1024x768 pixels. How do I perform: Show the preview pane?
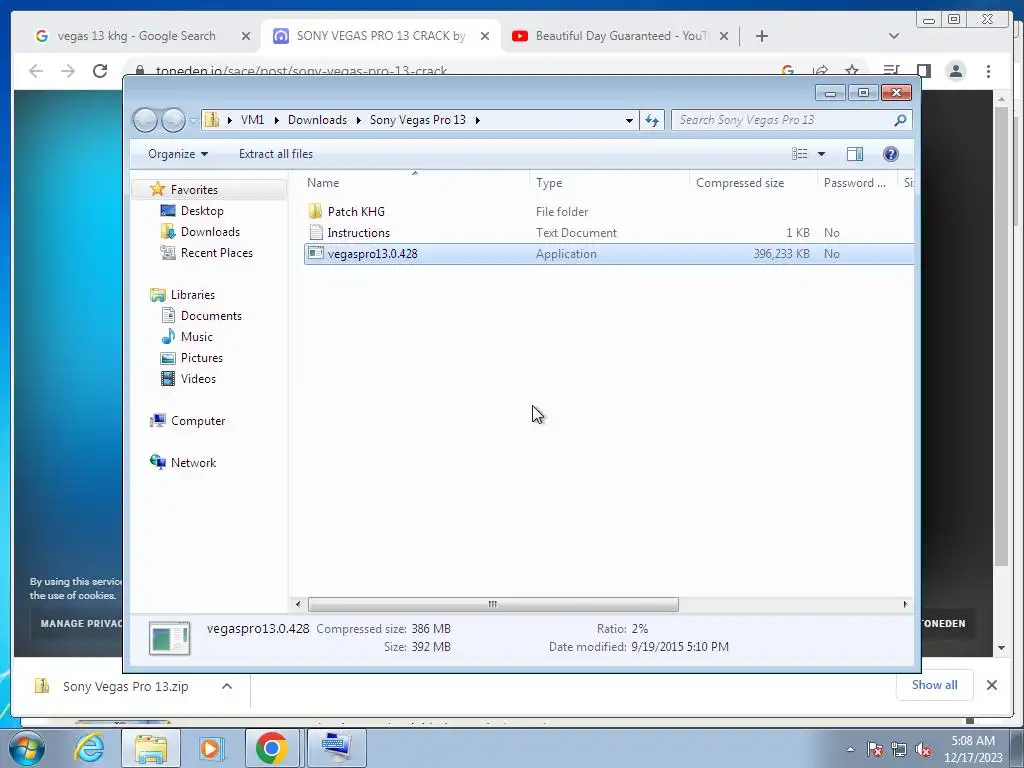point(854,154)
